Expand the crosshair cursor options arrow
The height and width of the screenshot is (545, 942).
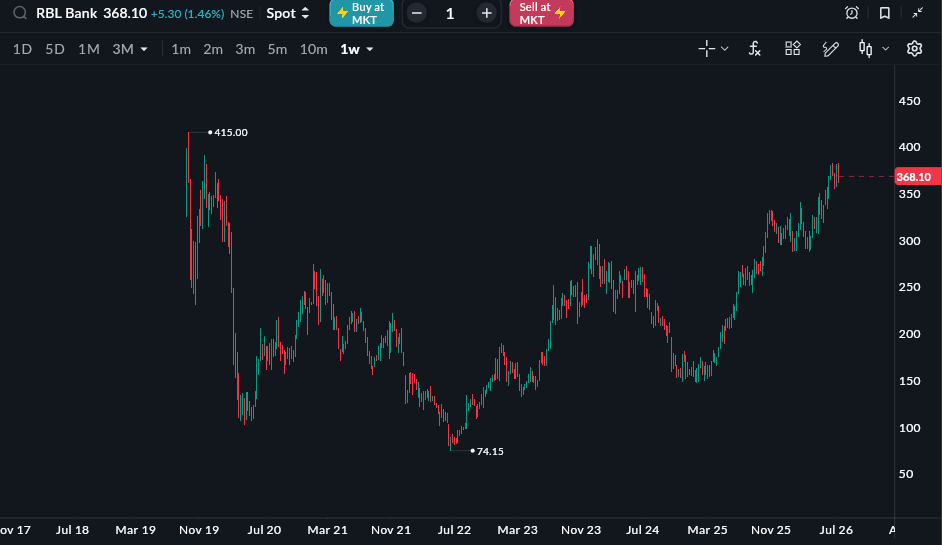(x=725, y=49)
